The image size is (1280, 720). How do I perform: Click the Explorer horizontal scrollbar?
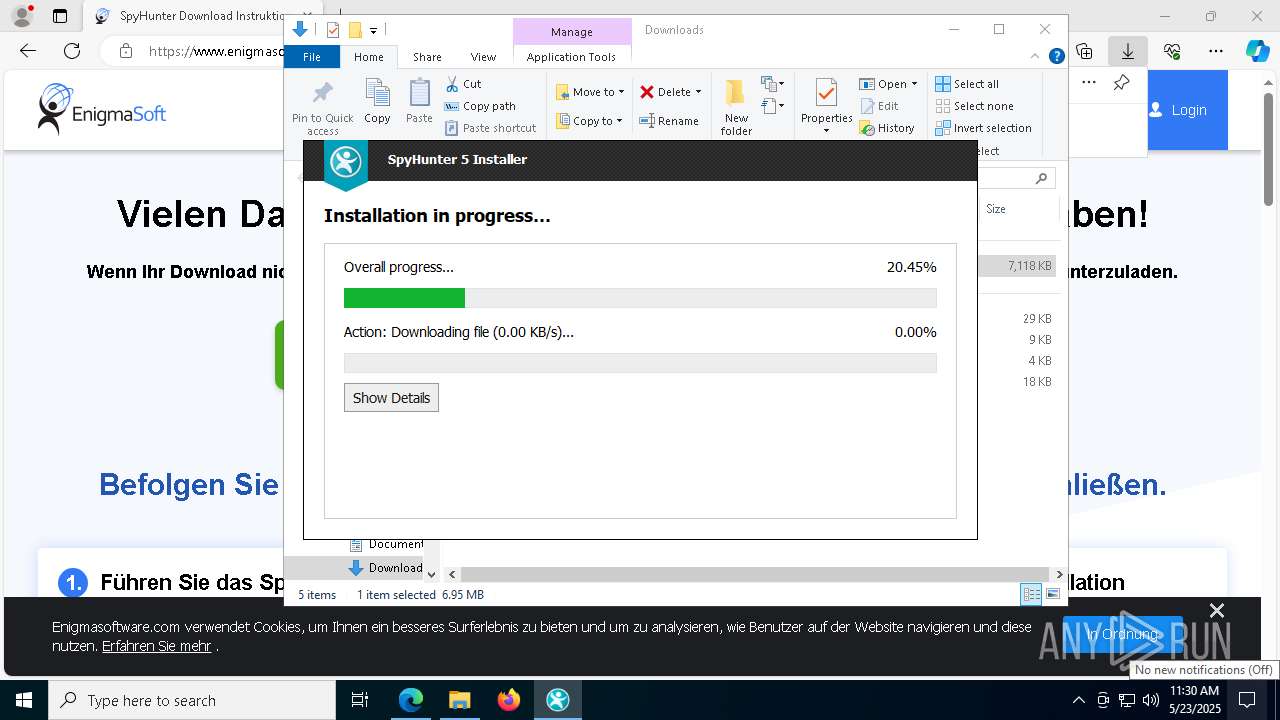tap(755, 574)
